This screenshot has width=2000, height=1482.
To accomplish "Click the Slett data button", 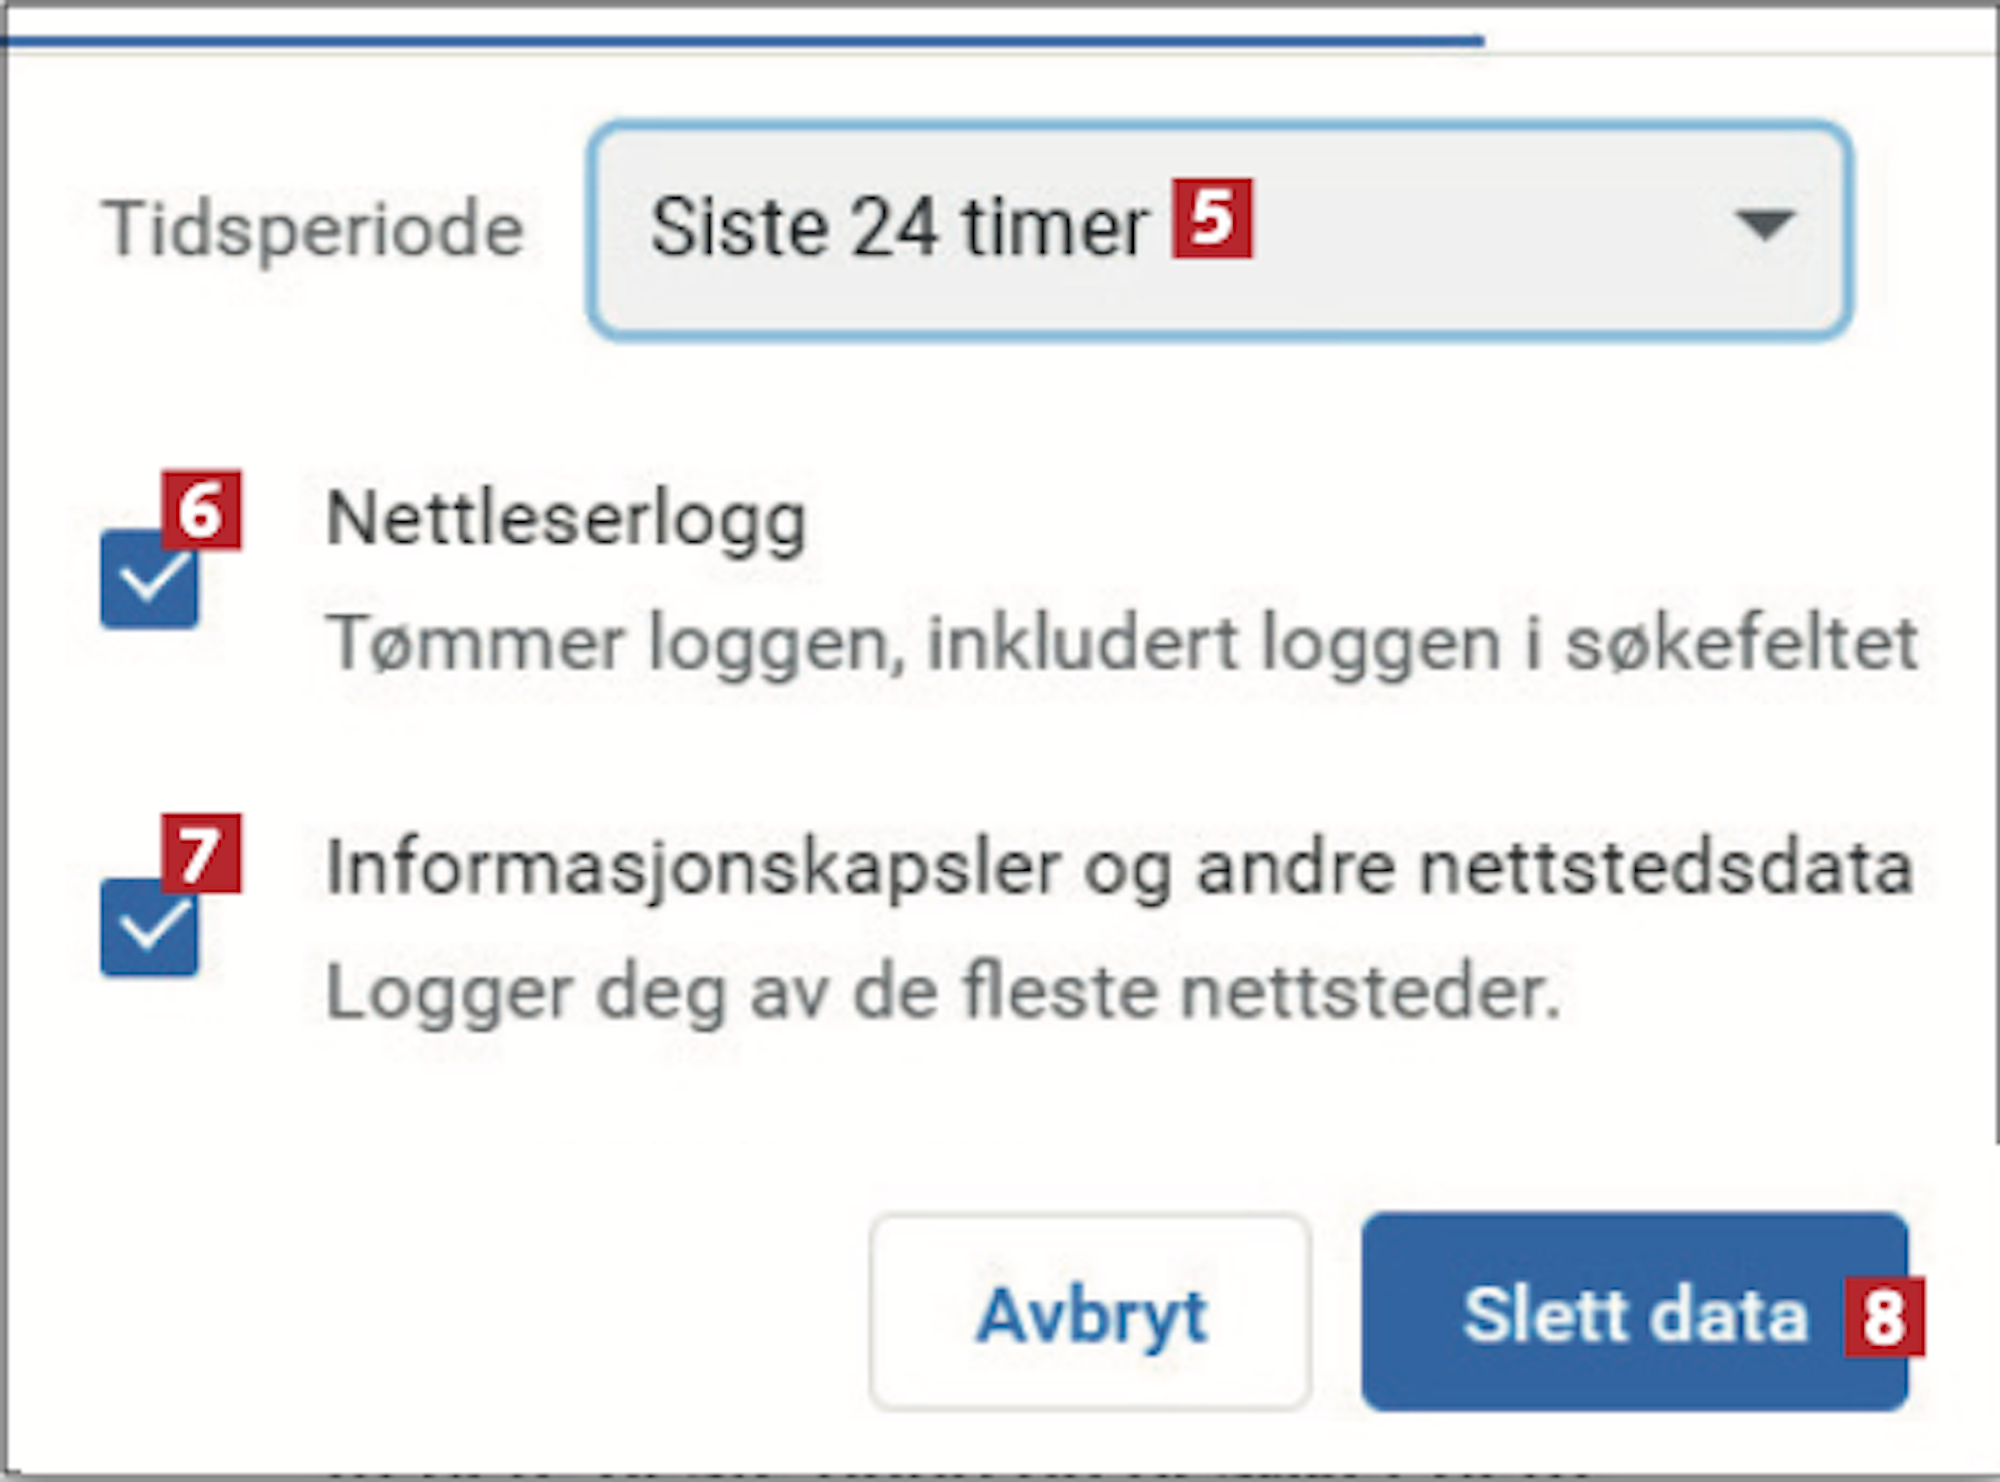I will 1635,1312.
